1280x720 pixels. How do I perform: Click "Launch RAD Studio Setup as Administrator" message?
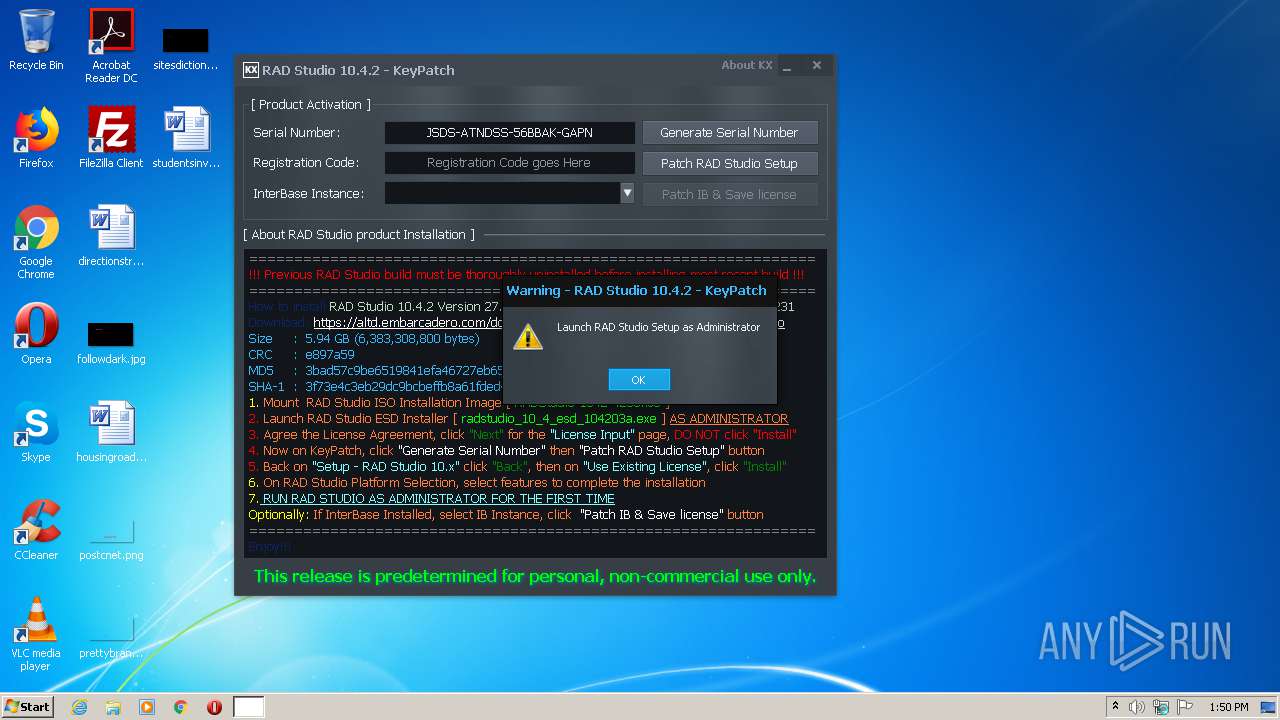pos(659,327)
